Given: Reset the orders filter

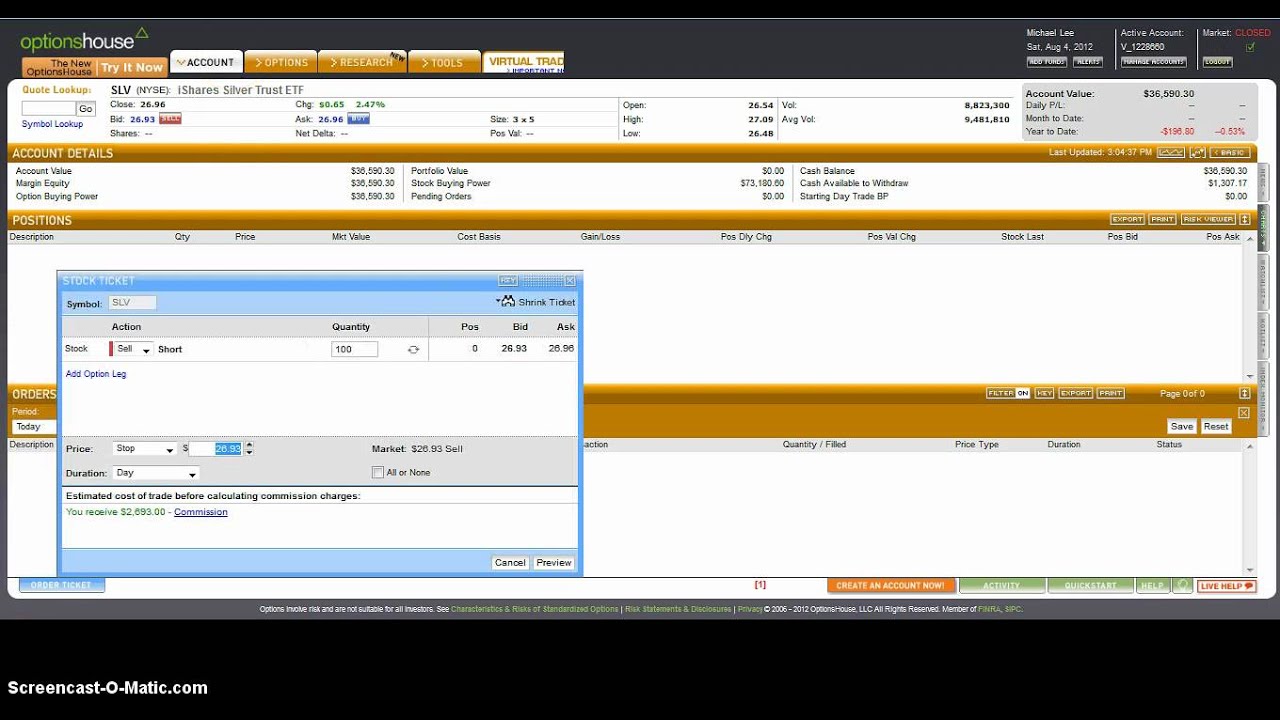Looking at the screenshot, I should (x=1216, y=426).
